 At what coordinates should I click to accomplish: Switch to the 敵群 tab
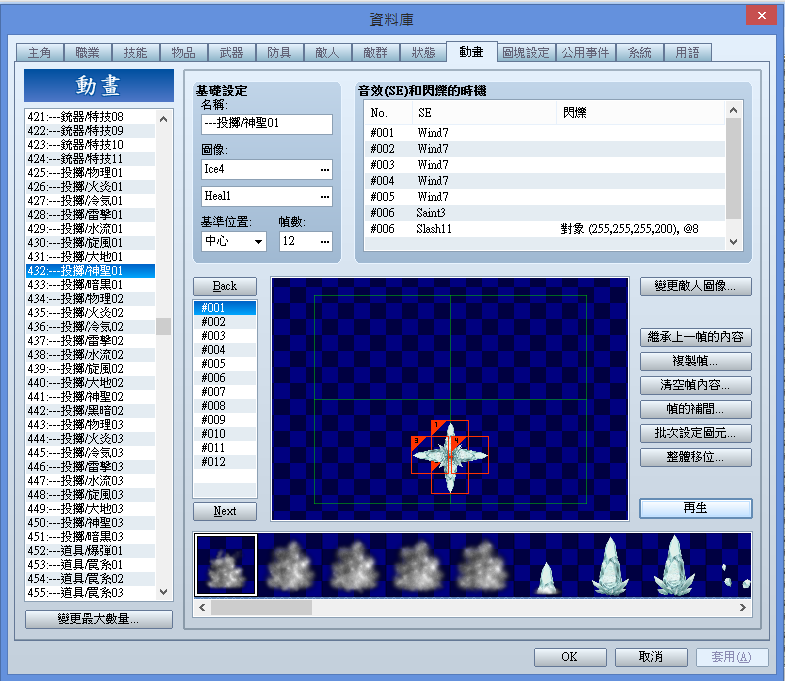tap(375, 53)
